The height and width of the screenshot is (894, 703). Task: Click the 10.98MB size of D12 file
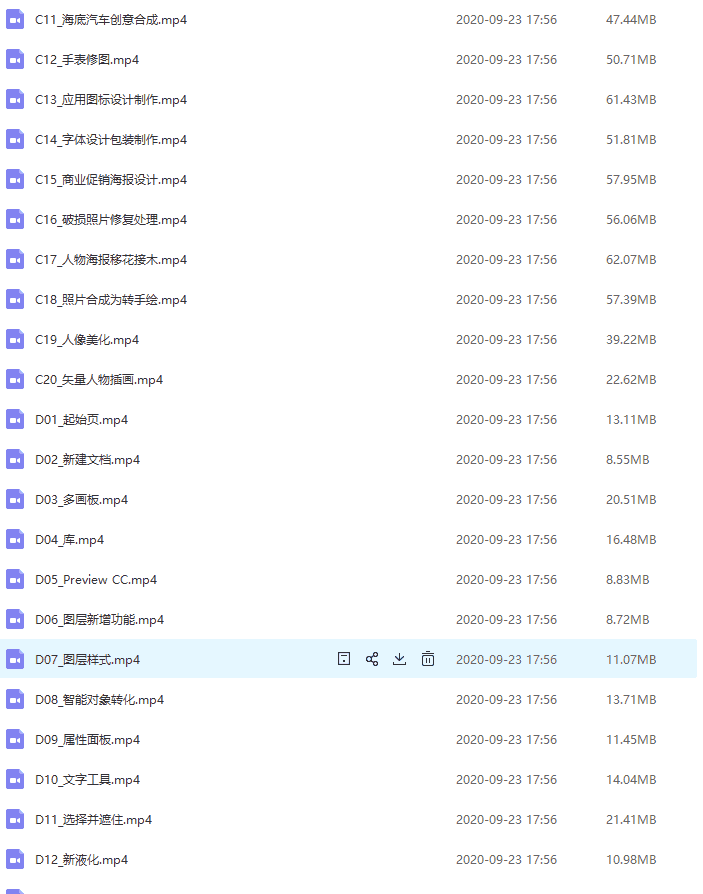[x=631, y=860]
